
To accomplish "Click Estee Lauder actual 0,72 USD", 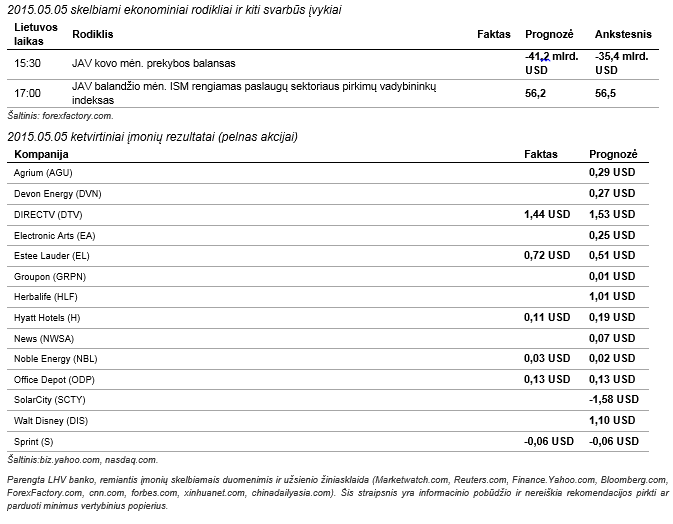I will coord(547,256).
